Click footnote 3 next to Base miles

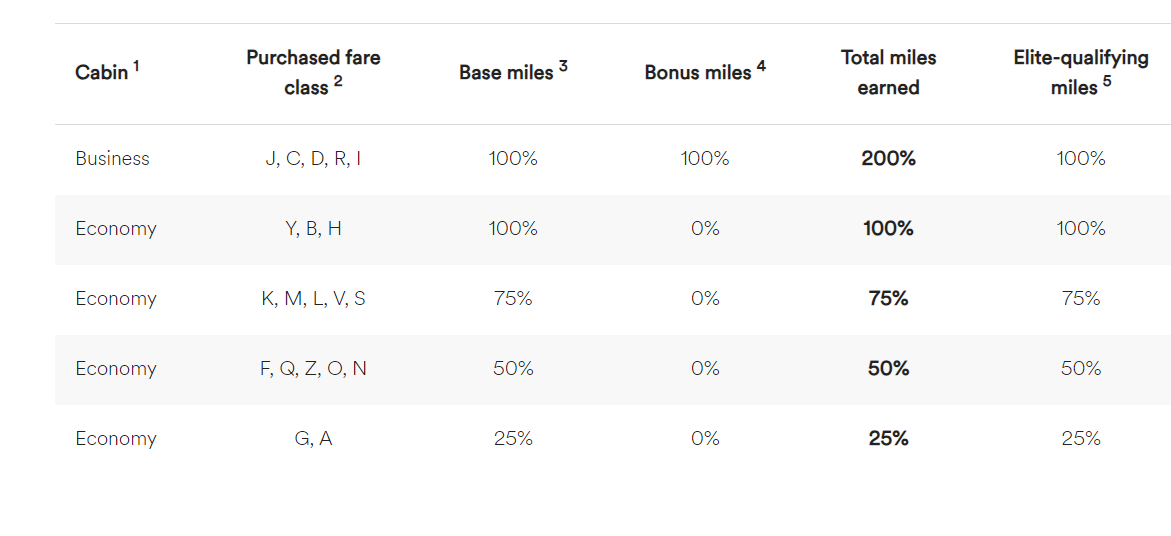coord(563,66)
